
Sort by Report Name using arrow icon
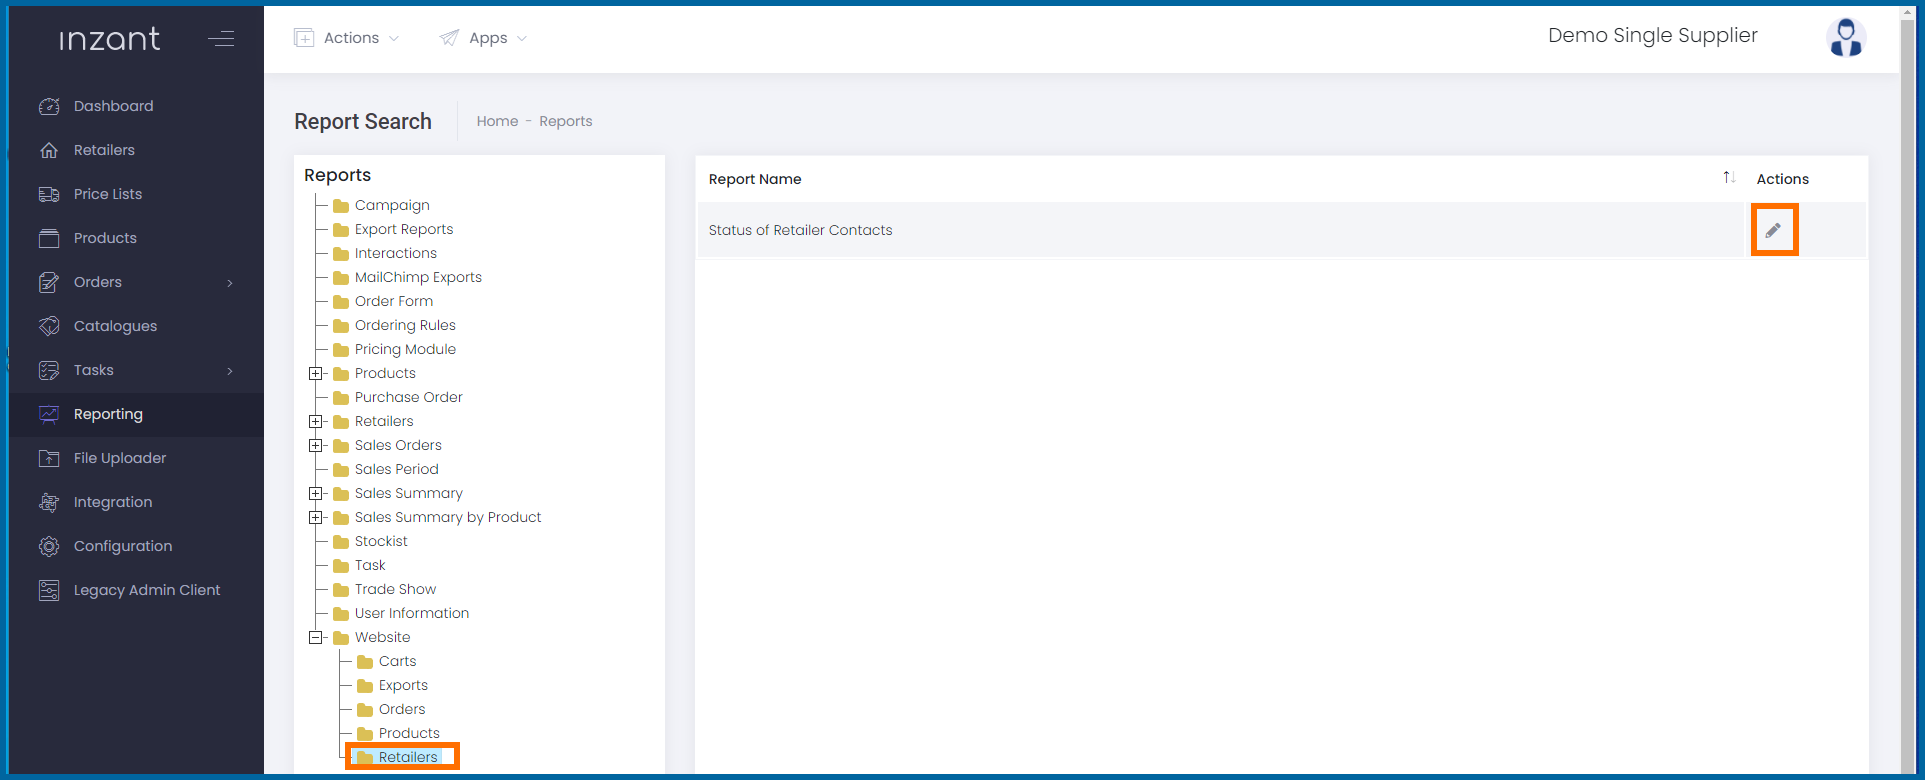coord(1729,177)
